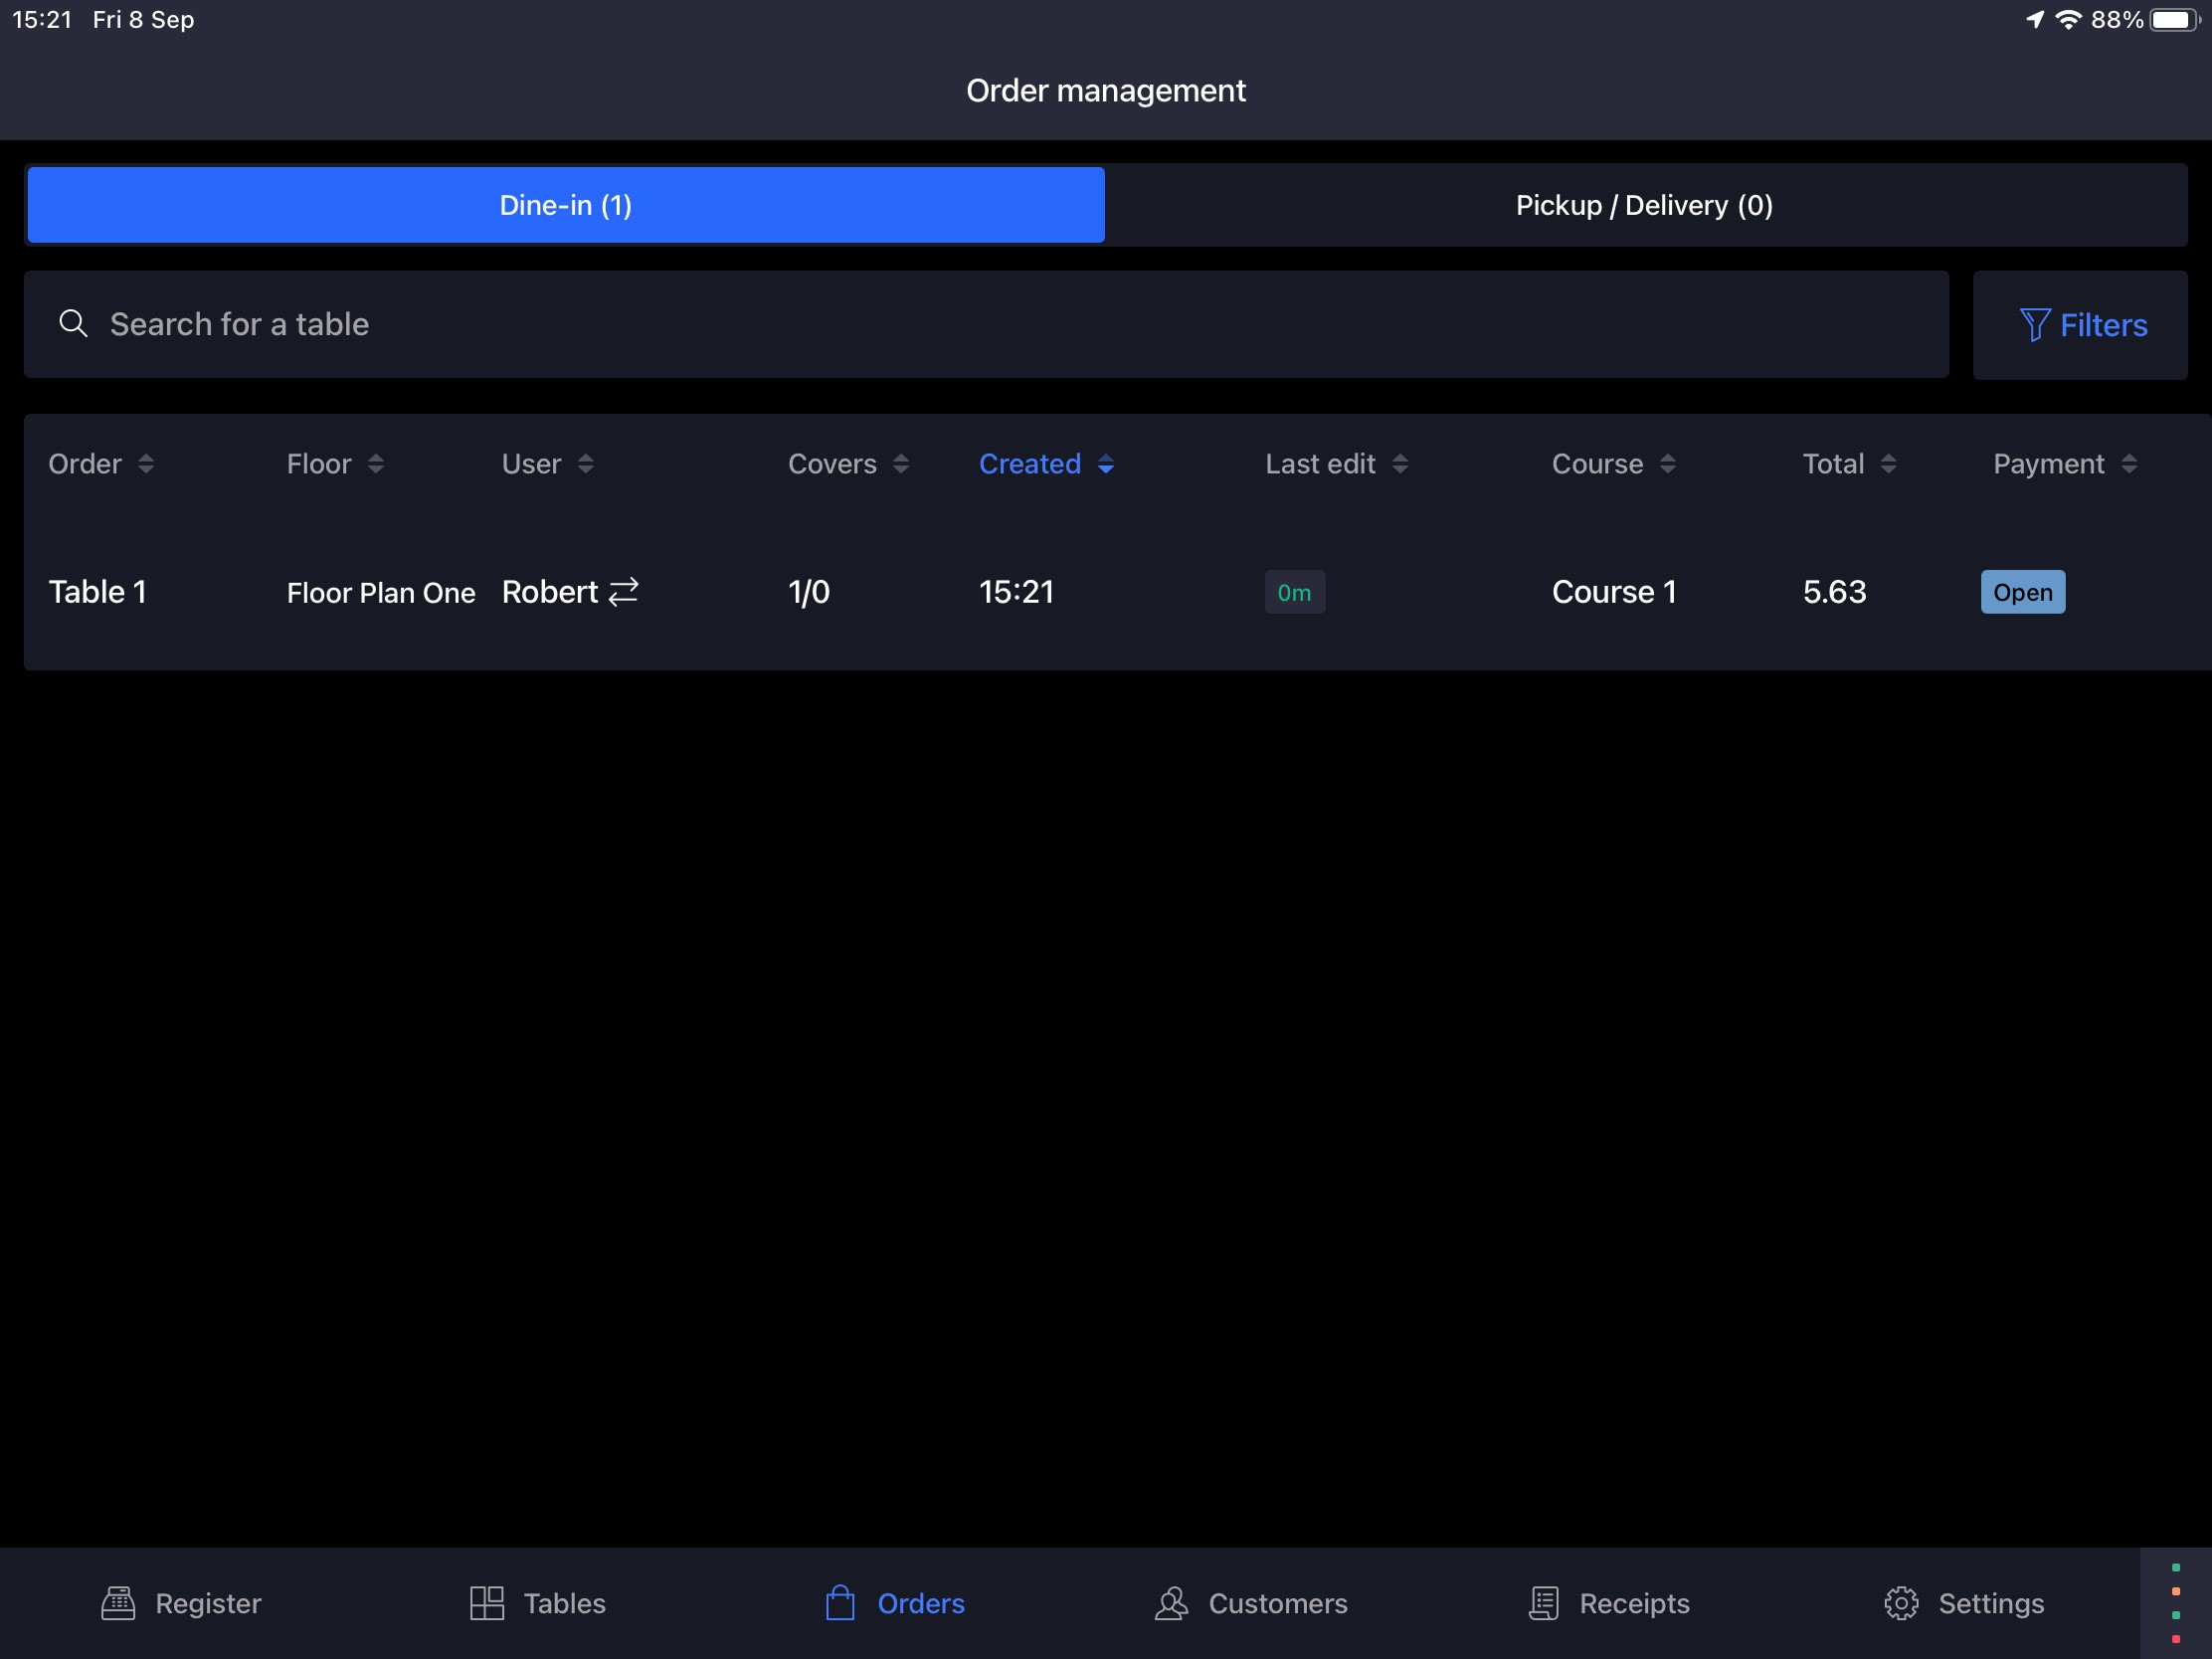Open the Customers person icon
Viewport: 2212px width, 1659px height.
point(1171,1603)
